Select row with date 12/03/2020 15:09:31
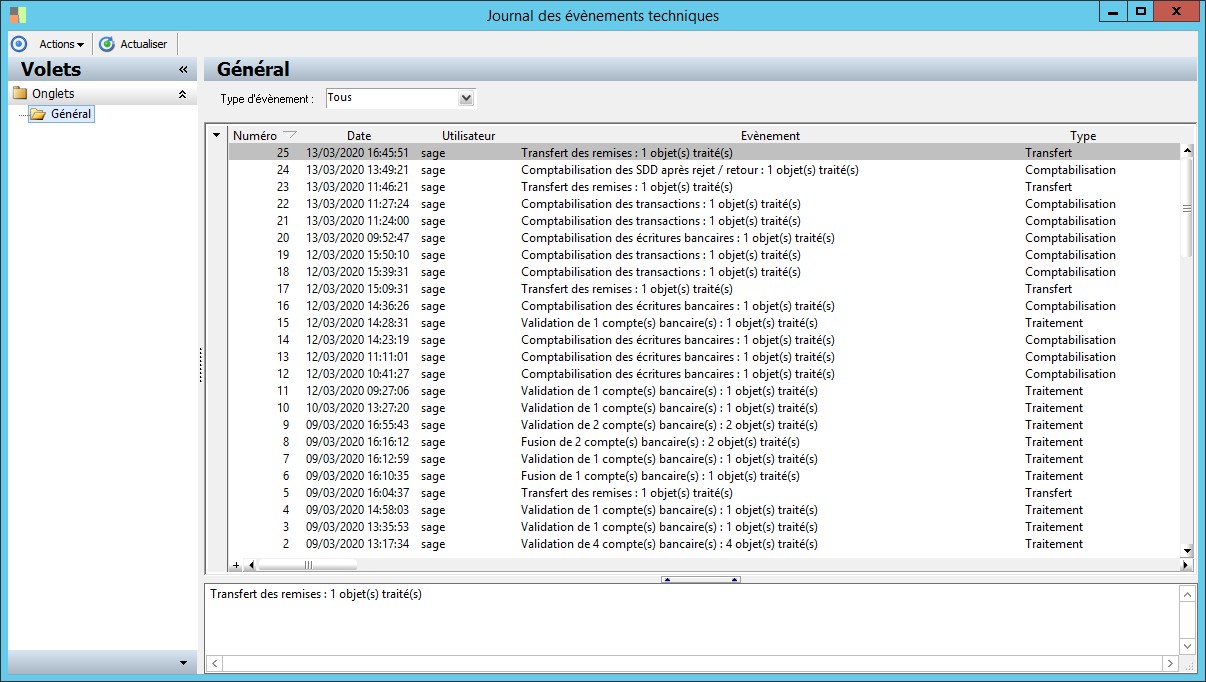 click(704, 289)
